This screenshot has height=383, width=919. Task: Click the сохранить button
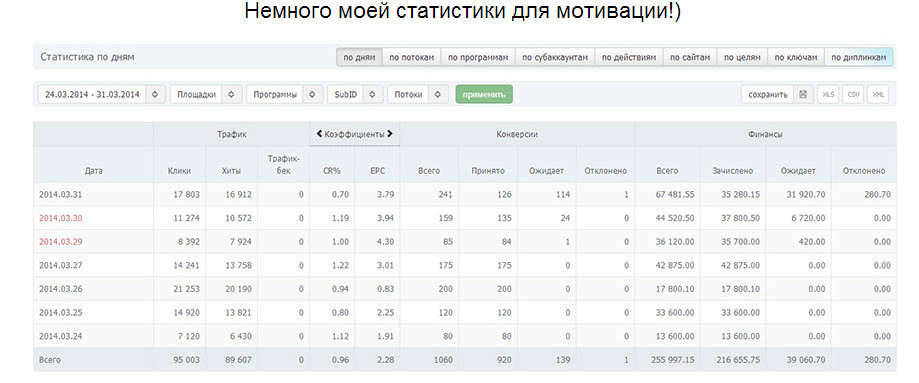(x=768, y=94)
